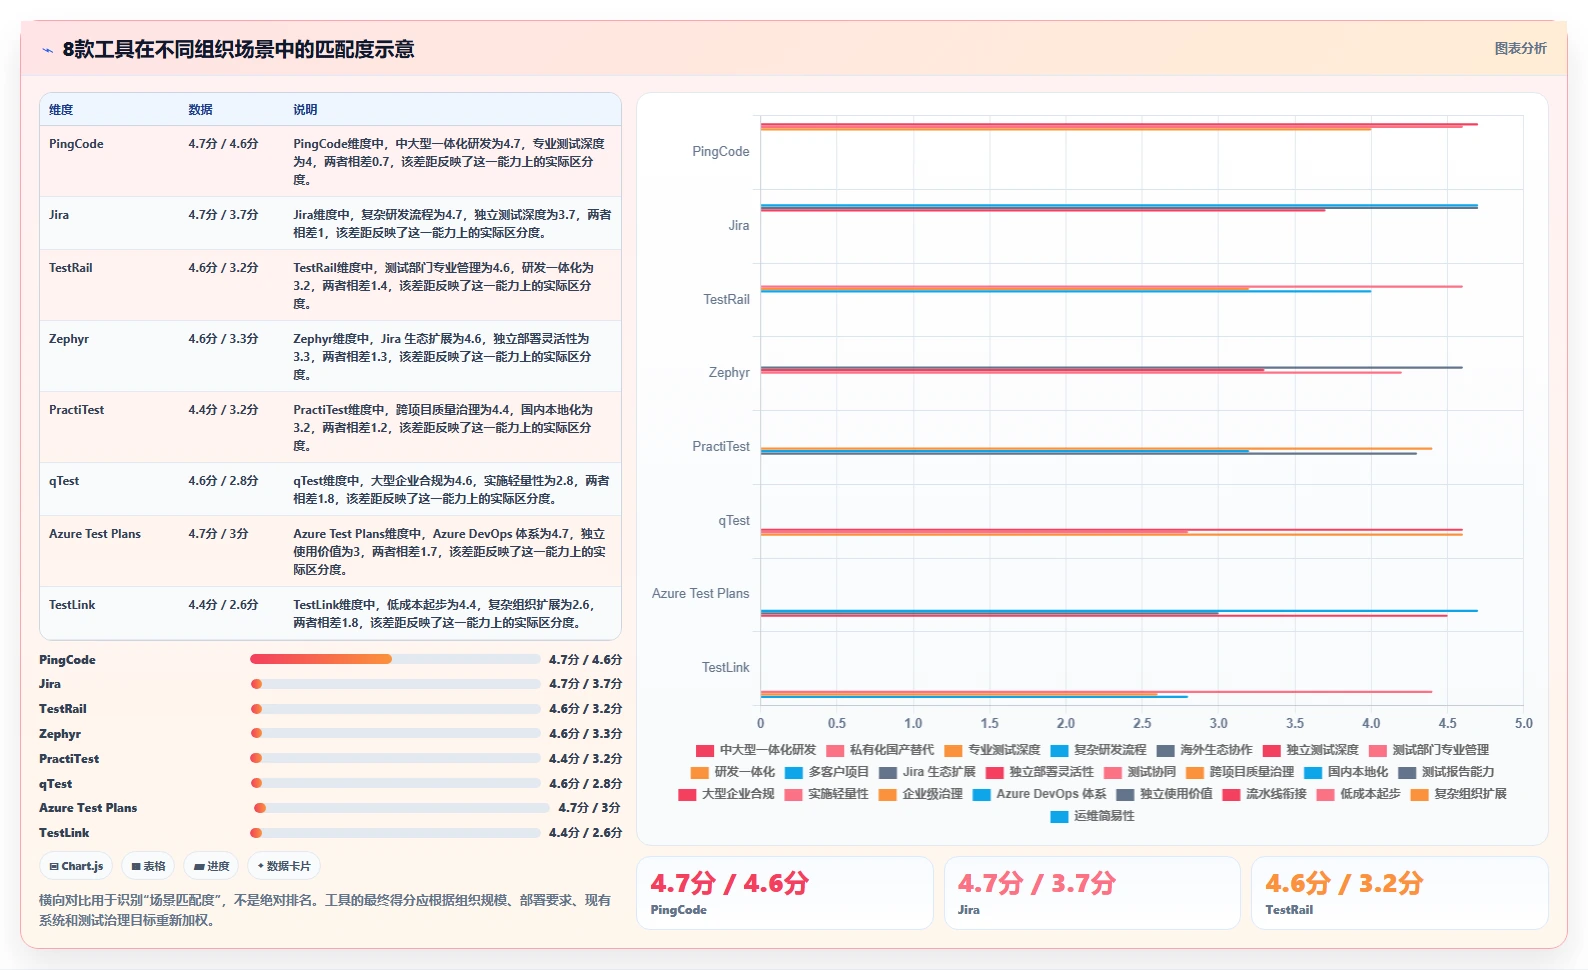The image size is (1588, 970).
Task: Toggle the 中大型一体化研发 legend entry
Action: click(756, 750)
